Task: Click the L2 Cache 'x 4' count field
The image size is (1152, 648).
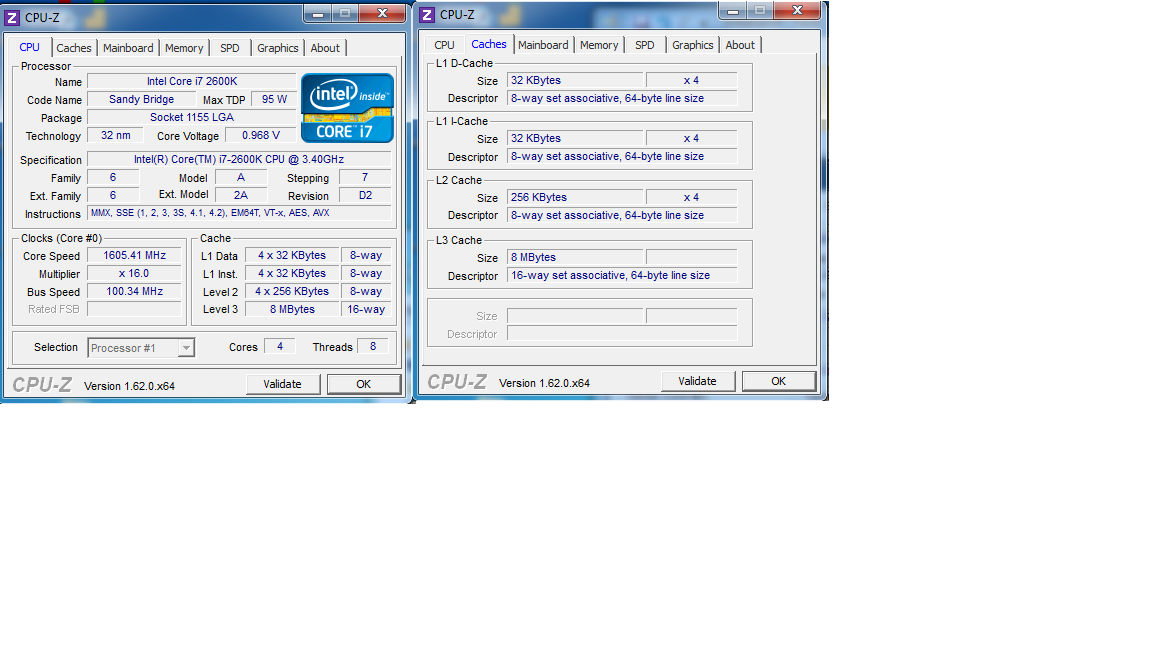Action: click(691, 198)
